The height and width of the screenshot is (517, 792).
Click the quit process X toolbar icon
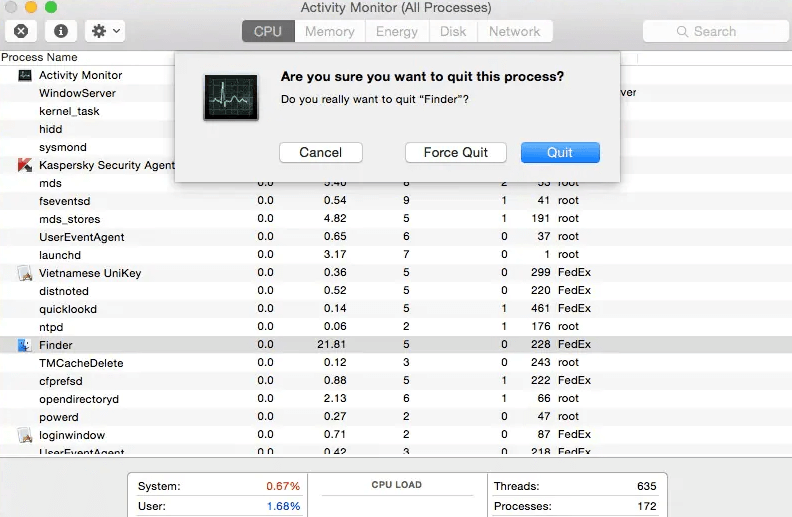point(22,31)
